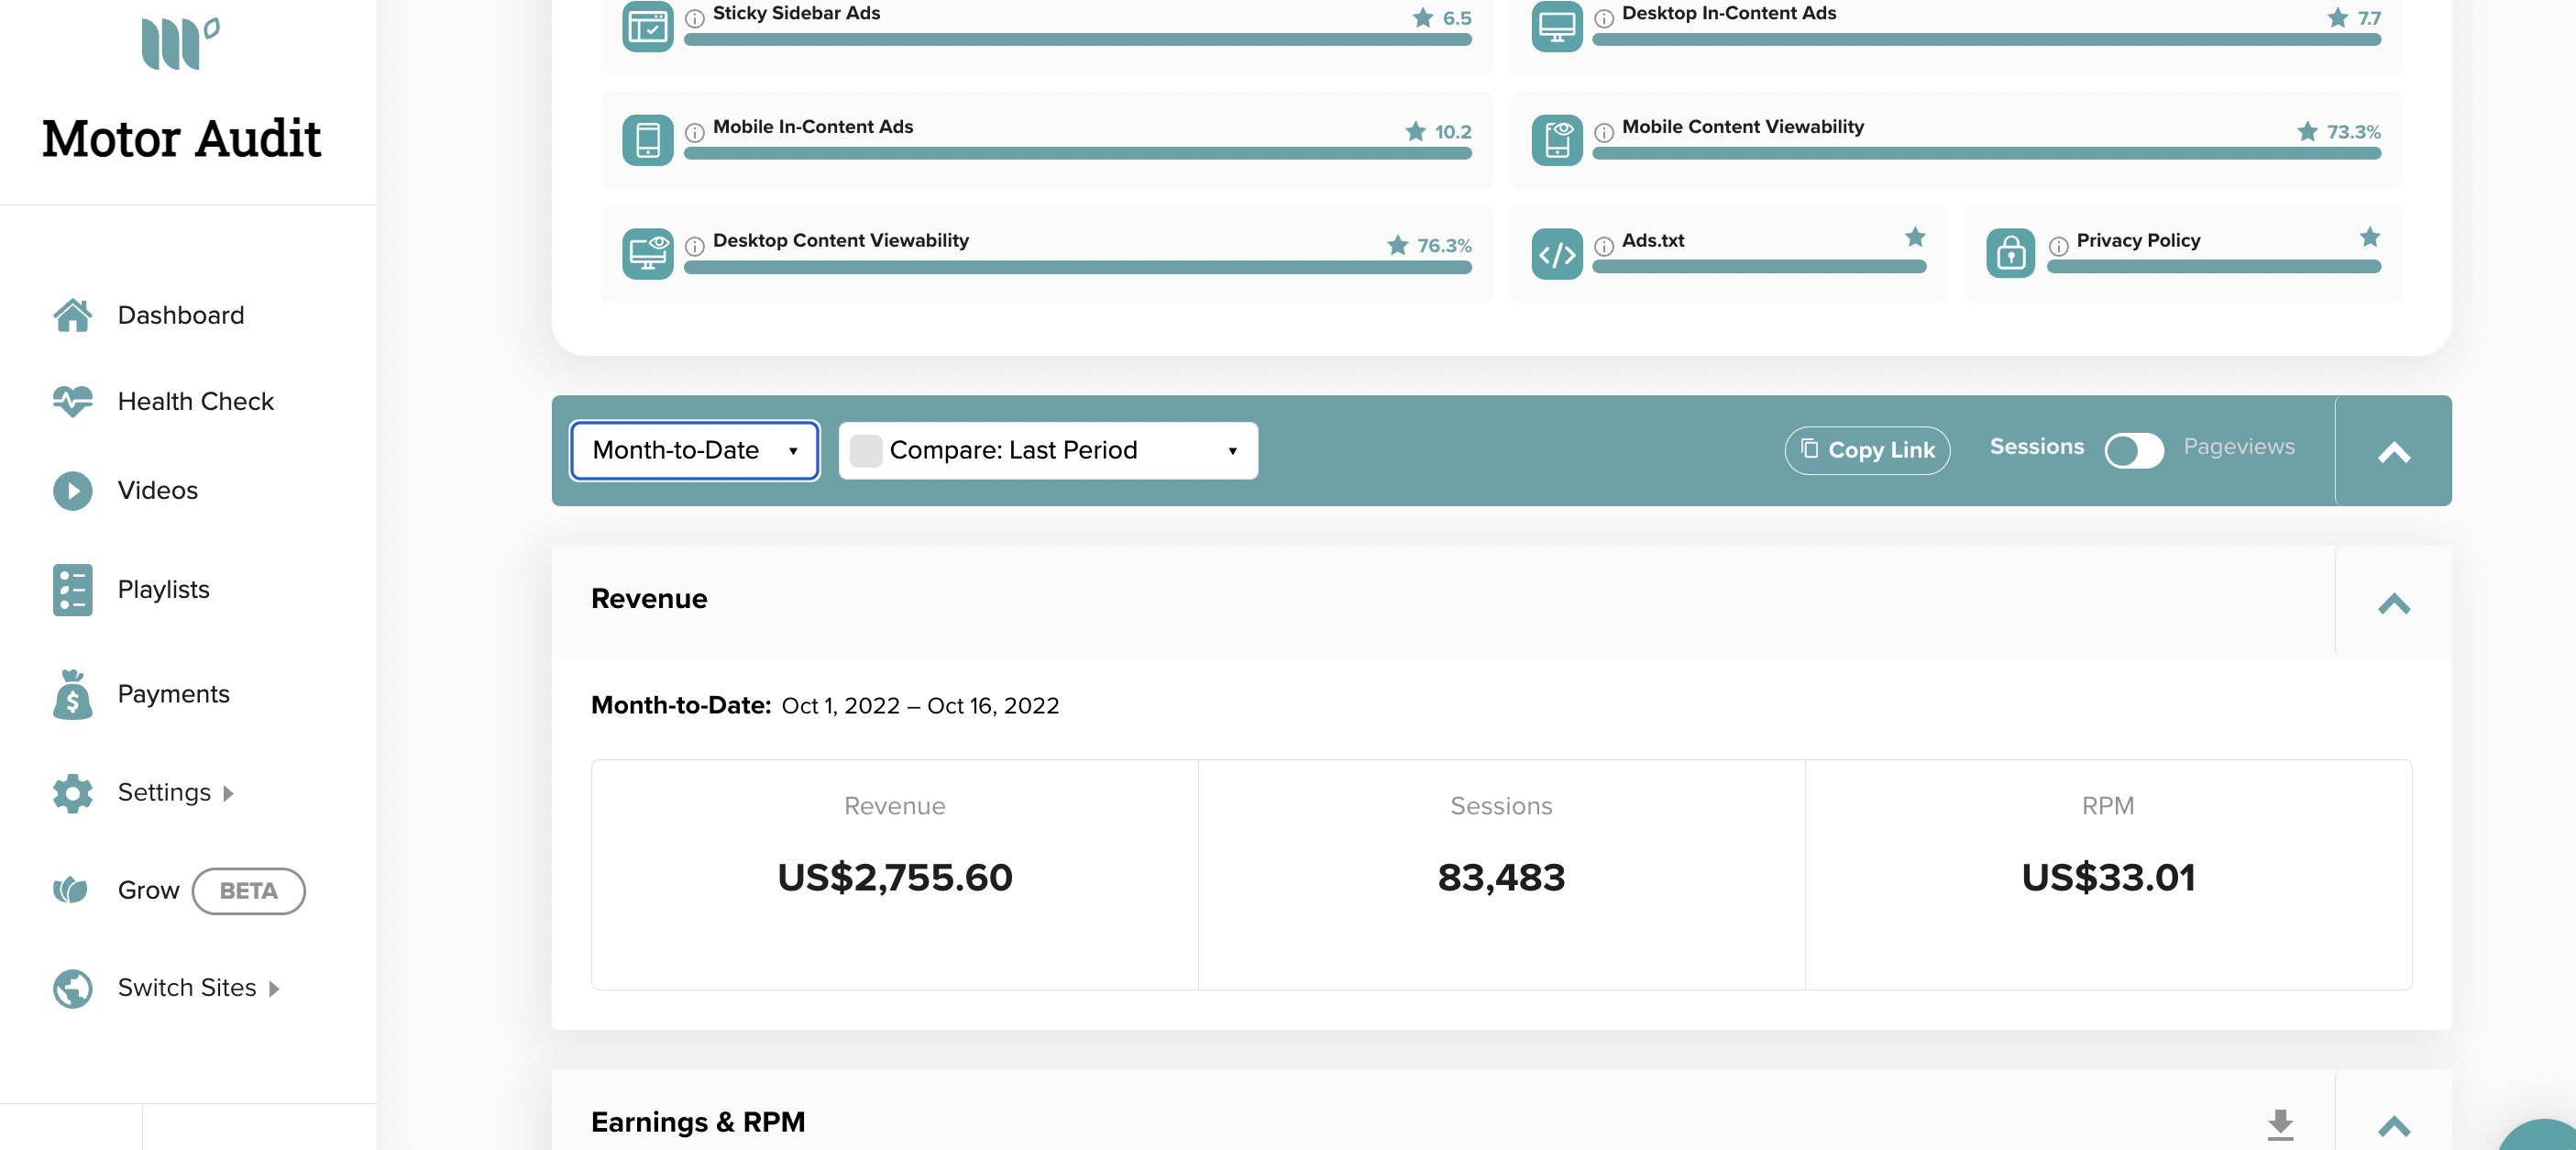The width and height of the screenshot is (2576, 1150).
Task: Click the Desktop Content Viewability progress bar
Action: 1077,267
